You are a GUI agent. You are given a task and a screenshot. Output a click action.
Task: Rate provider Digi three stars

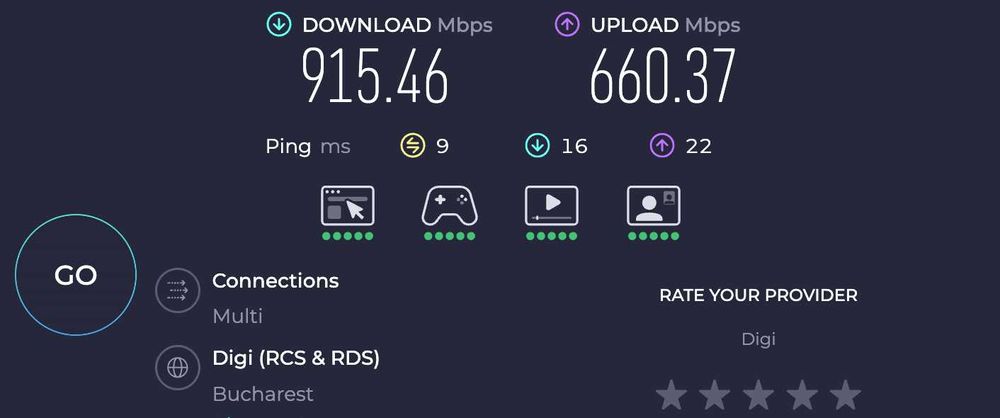(x=758, y=394)
